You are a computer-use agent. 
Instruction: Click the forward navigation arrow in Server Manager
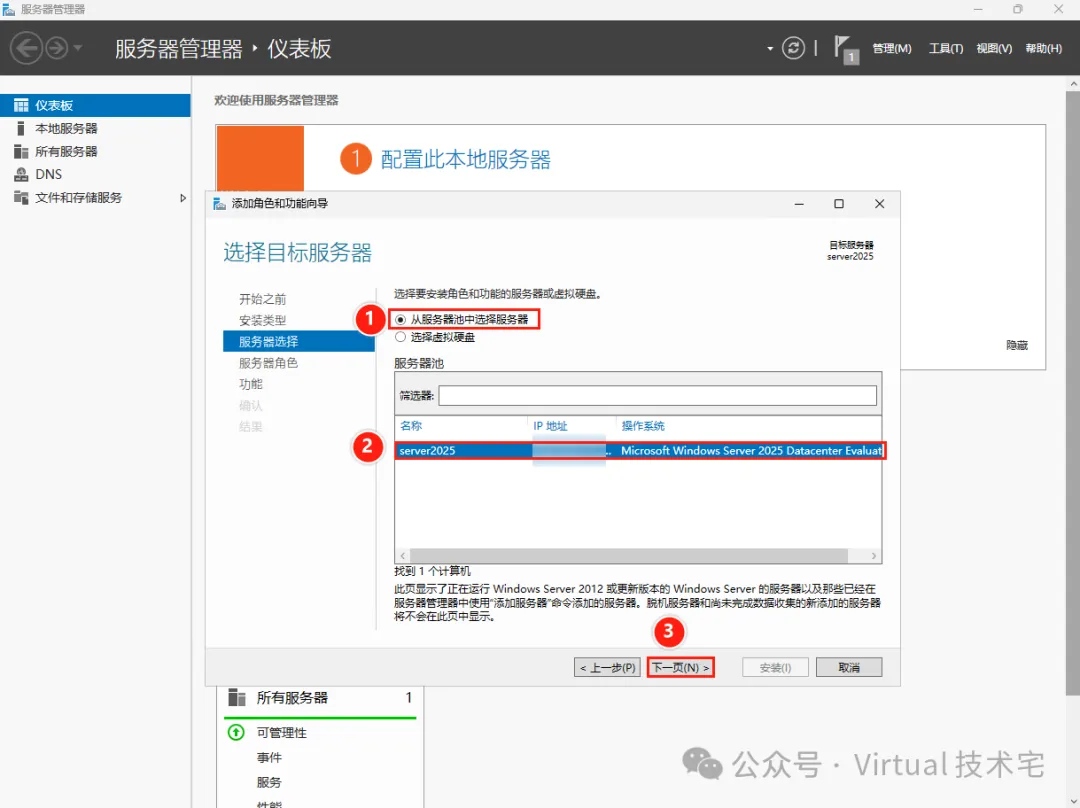[57, 48]
